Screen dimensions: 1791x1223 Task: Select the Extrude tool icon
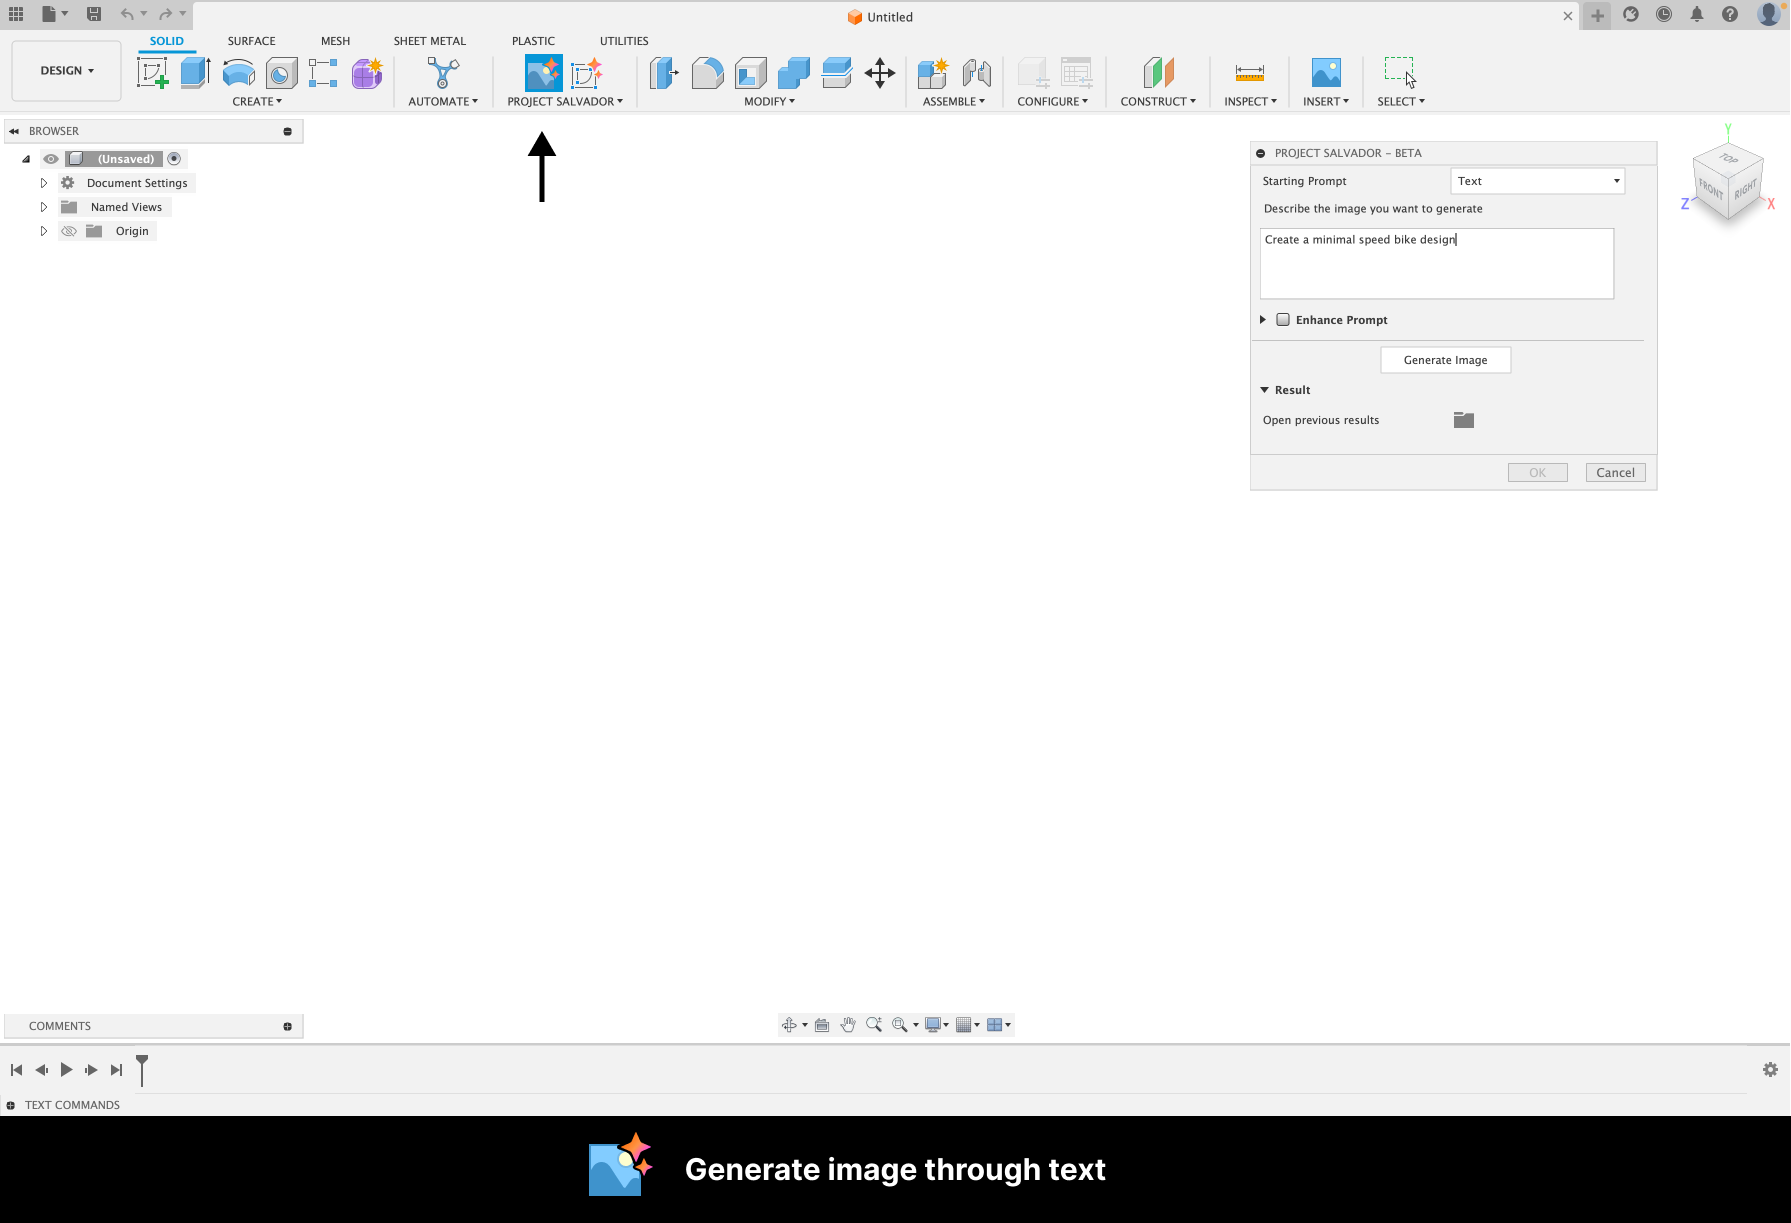click(195, 73)
